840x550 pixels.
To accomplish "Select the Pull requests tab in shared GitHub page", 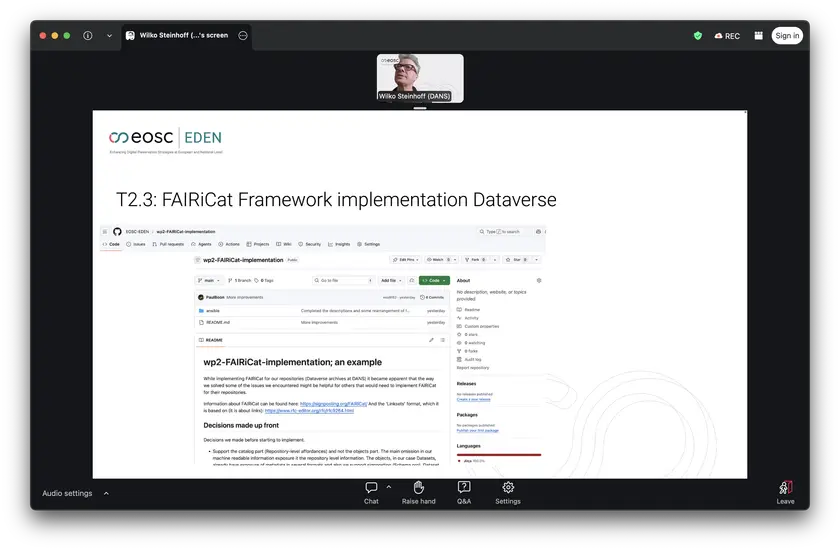I will coord(168,244).
